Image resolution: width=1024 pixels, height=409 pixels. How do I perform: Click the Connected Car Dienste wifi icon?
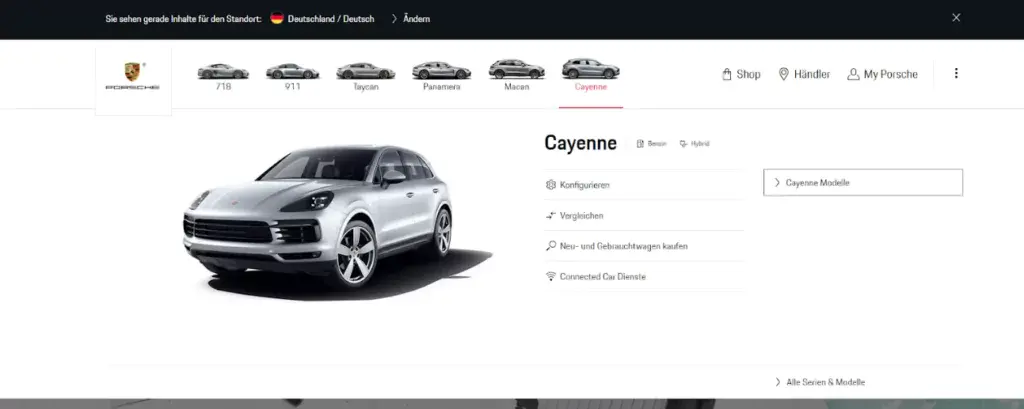point(550,276)
